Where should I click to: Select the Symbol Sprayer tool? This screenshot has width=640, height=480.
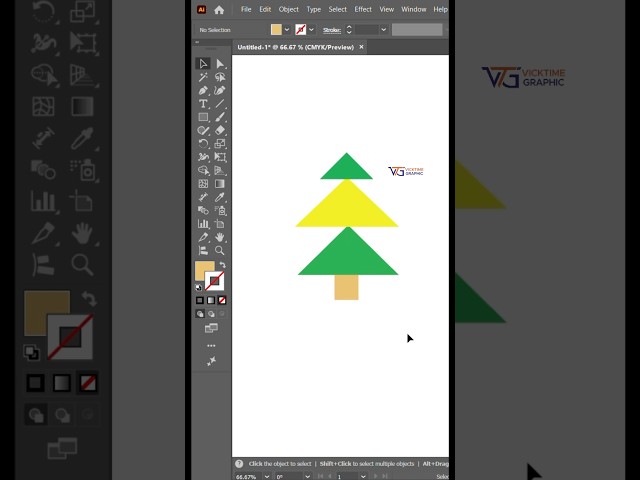tap(220, 211)
